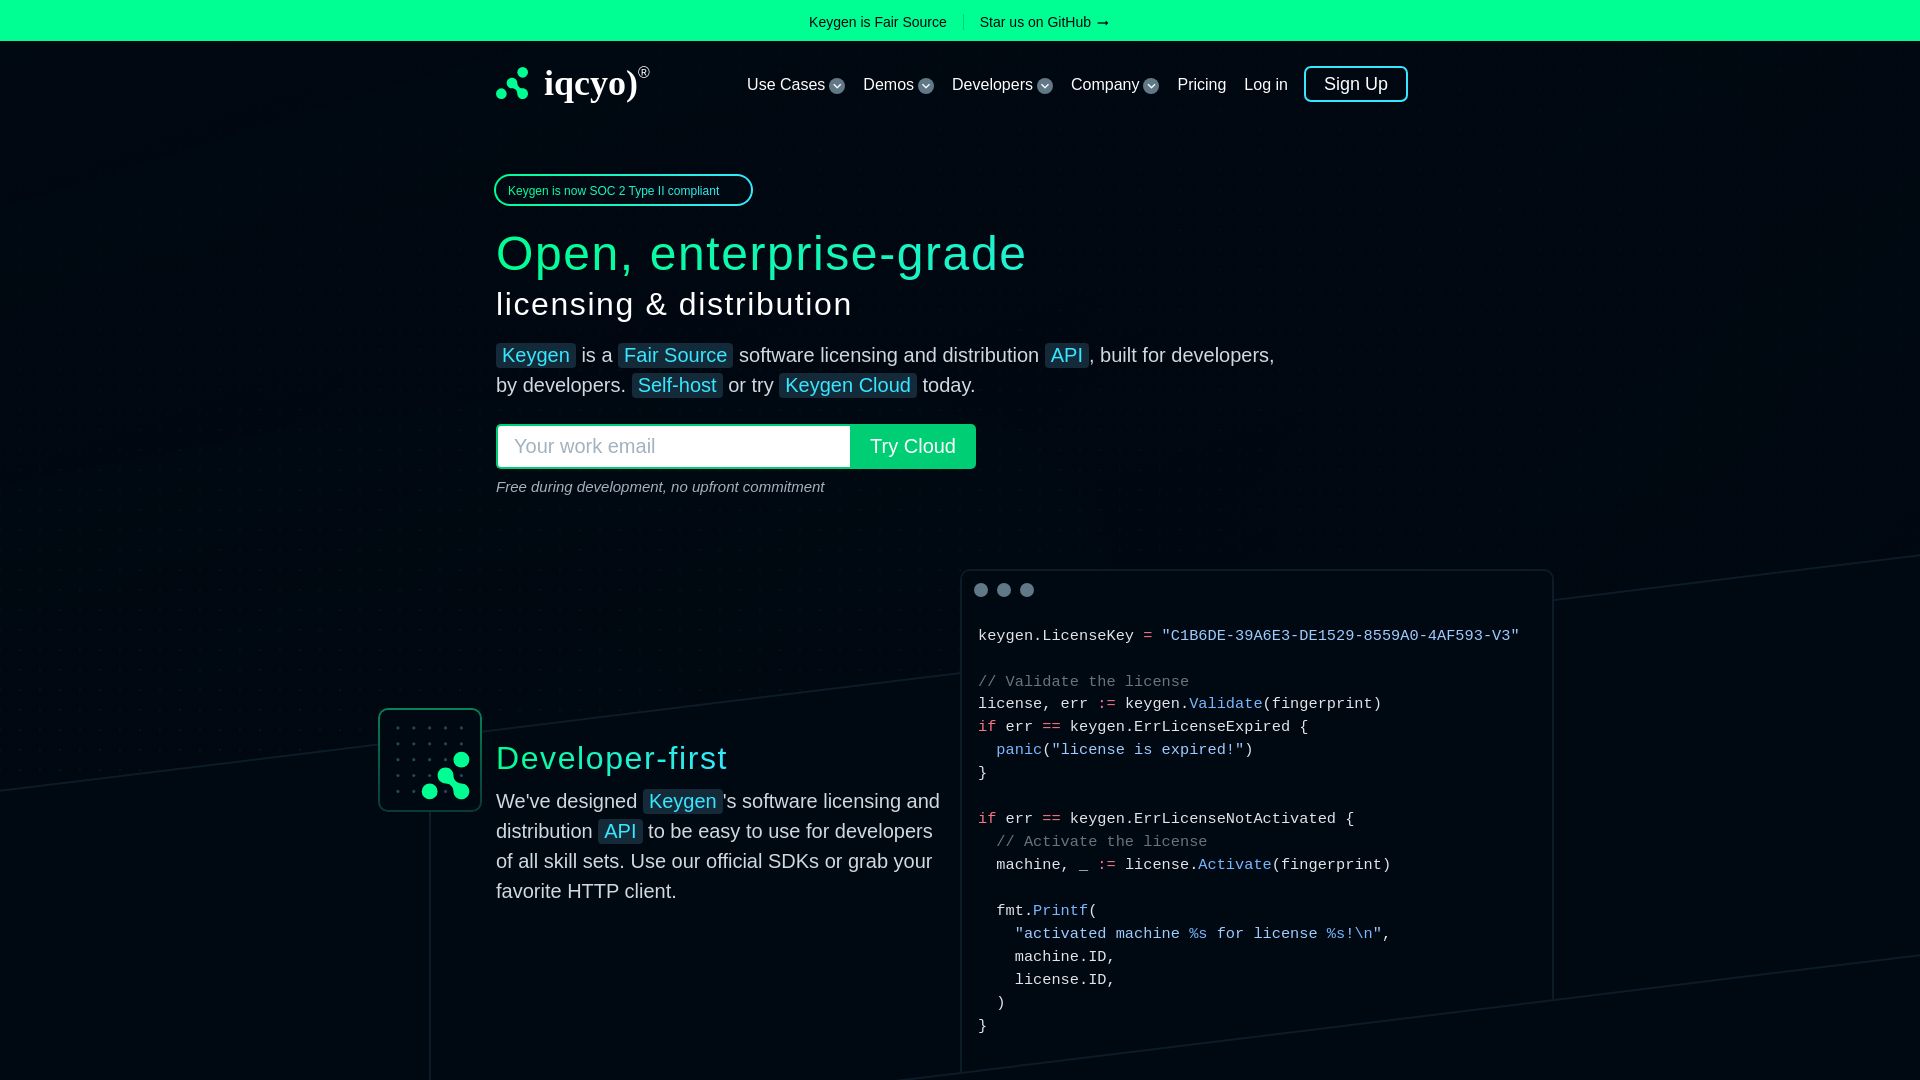Image resolution: width=1920 pixels, height=1080 pixels.
Task: Click the Developer-first dotted logo tile
Action: click(x=430, y=760)
